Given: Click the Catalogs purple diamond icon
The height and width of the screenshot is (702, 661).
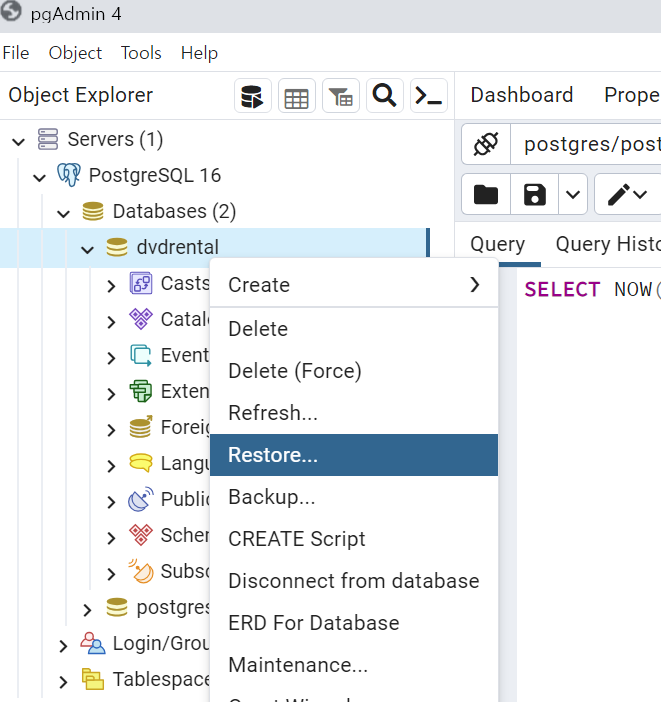Looking at the screenshot, I should (141, 319).
